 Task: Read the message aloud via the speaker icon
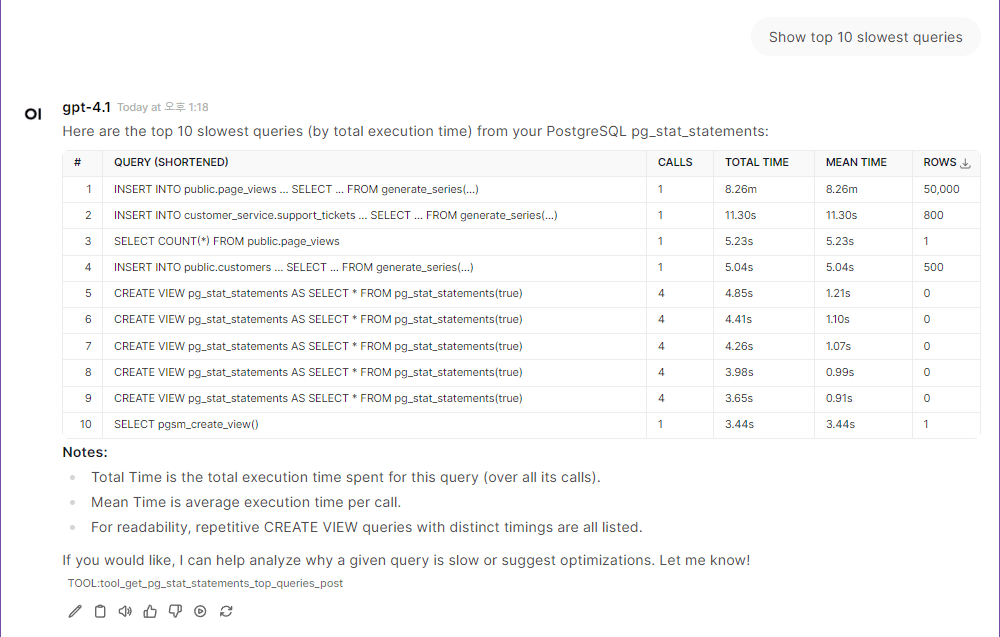[125, 610]
